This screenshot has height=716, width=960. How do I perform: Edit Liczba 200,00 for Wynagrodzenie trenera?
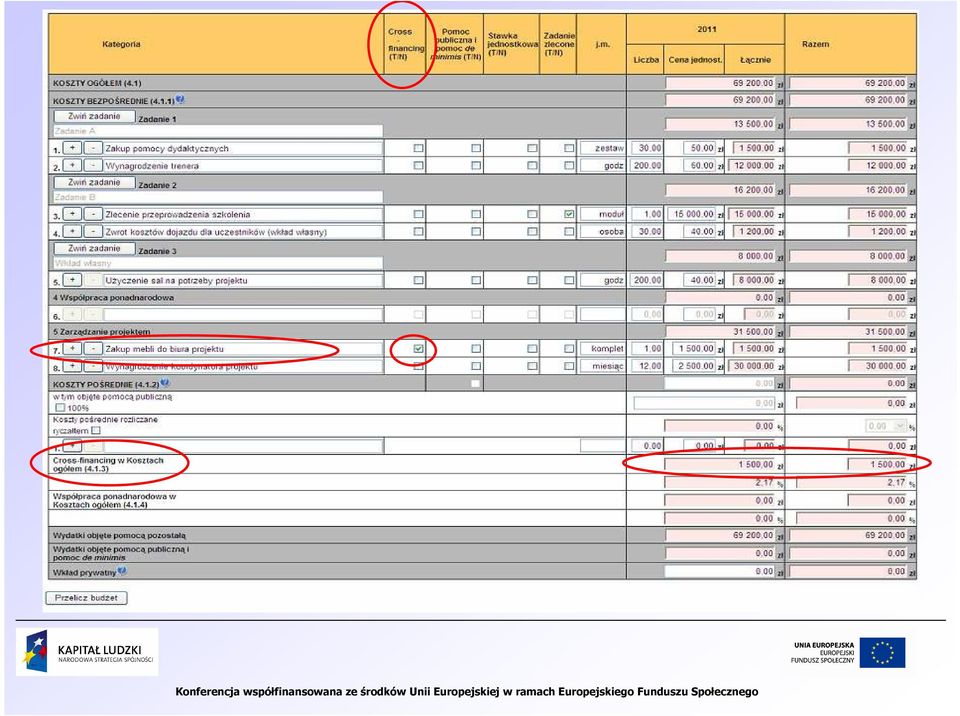[x=647, y=165]
